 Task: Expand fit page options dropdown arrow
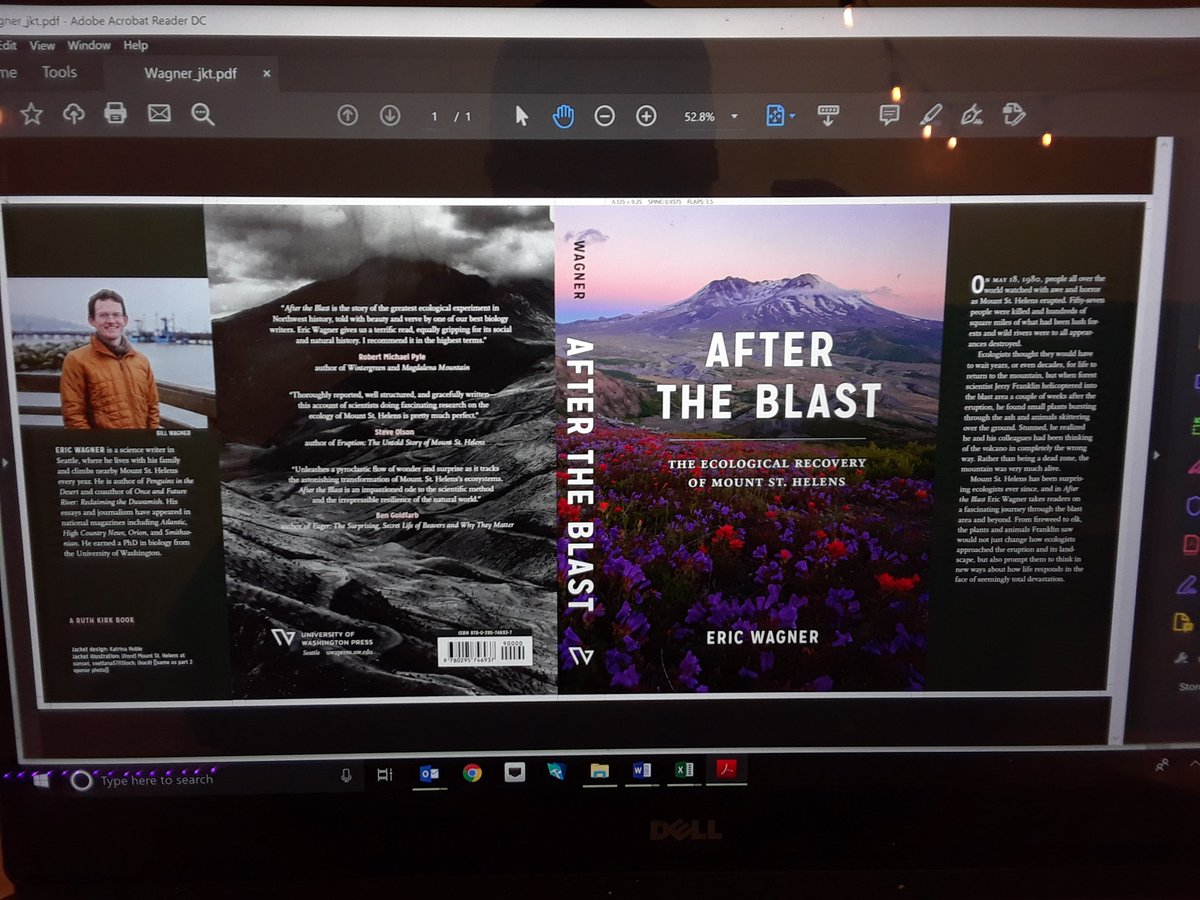(792, 117)
